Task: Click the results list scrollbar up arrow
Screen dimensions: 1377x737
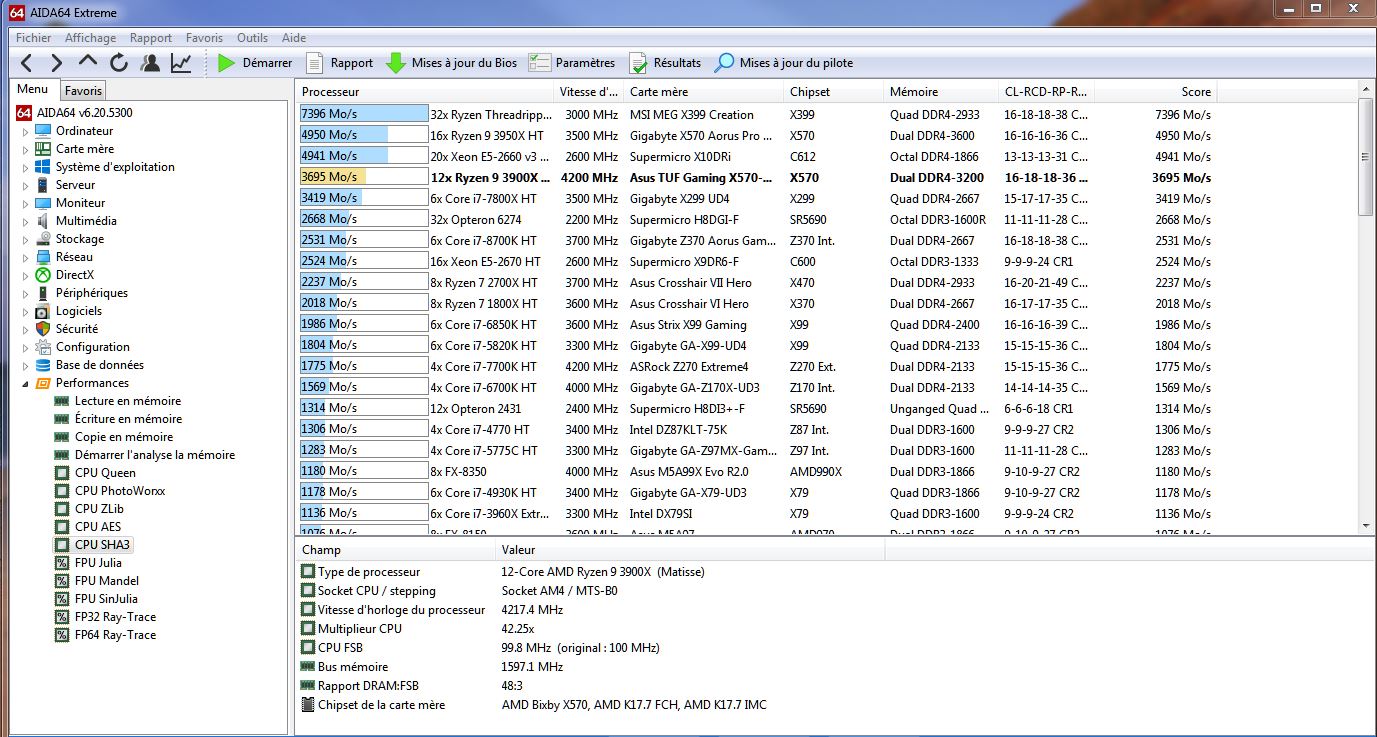Action: (x=1367, y=91)
